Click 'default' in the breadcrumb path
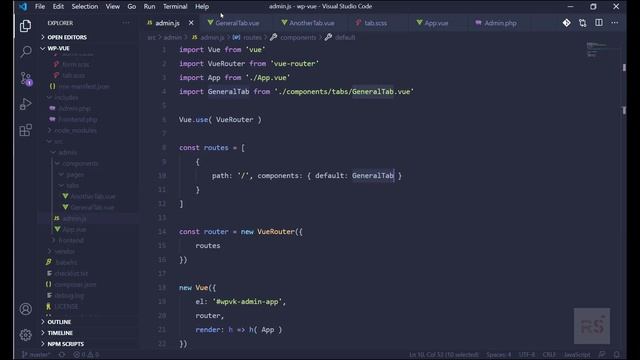This screenshot has width=640, height=360. coord(345,38)
